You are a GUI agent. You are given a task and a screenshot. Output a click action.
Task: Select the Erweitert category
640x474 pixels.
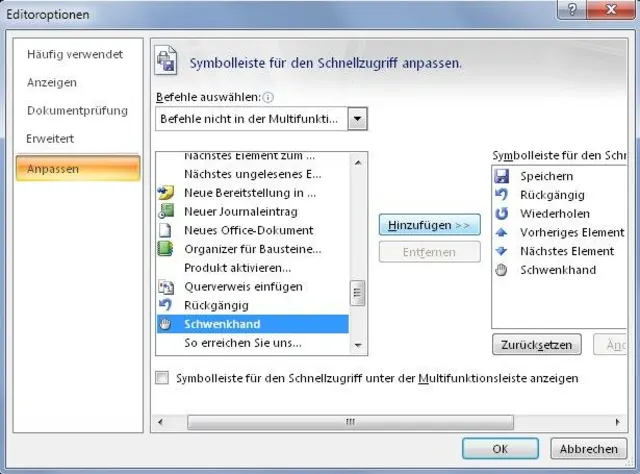[x=50, y=139]
